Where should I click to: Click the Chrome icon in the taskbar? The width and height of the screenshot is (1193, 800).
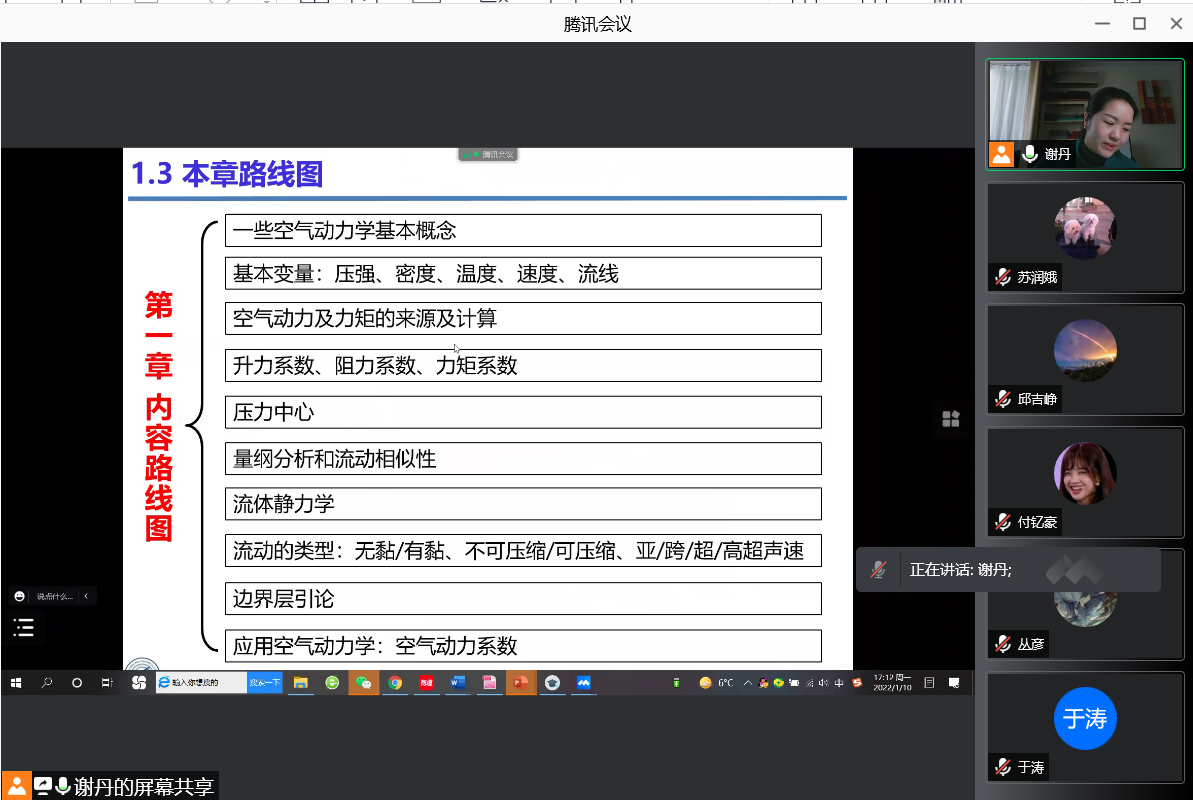pos(395,683)
